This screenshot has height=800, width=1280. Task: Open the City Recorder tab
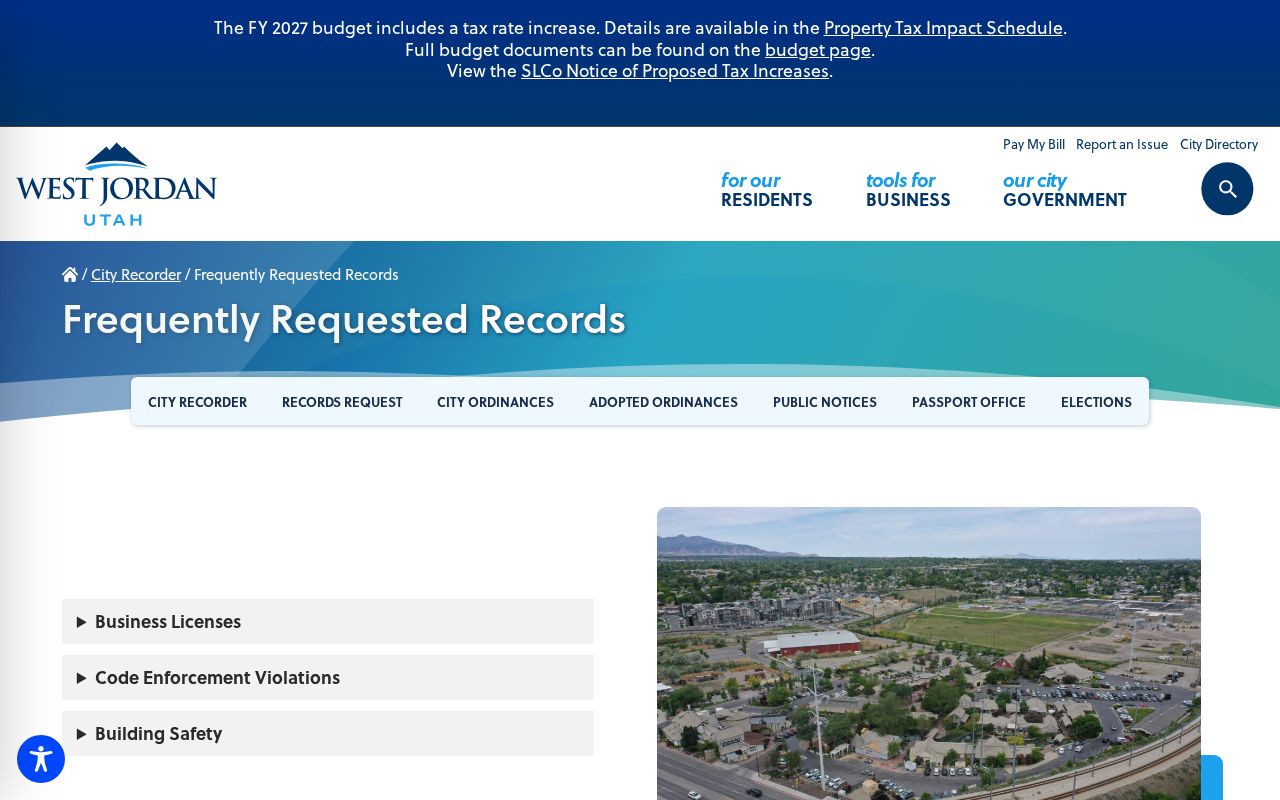pos(197,402)
